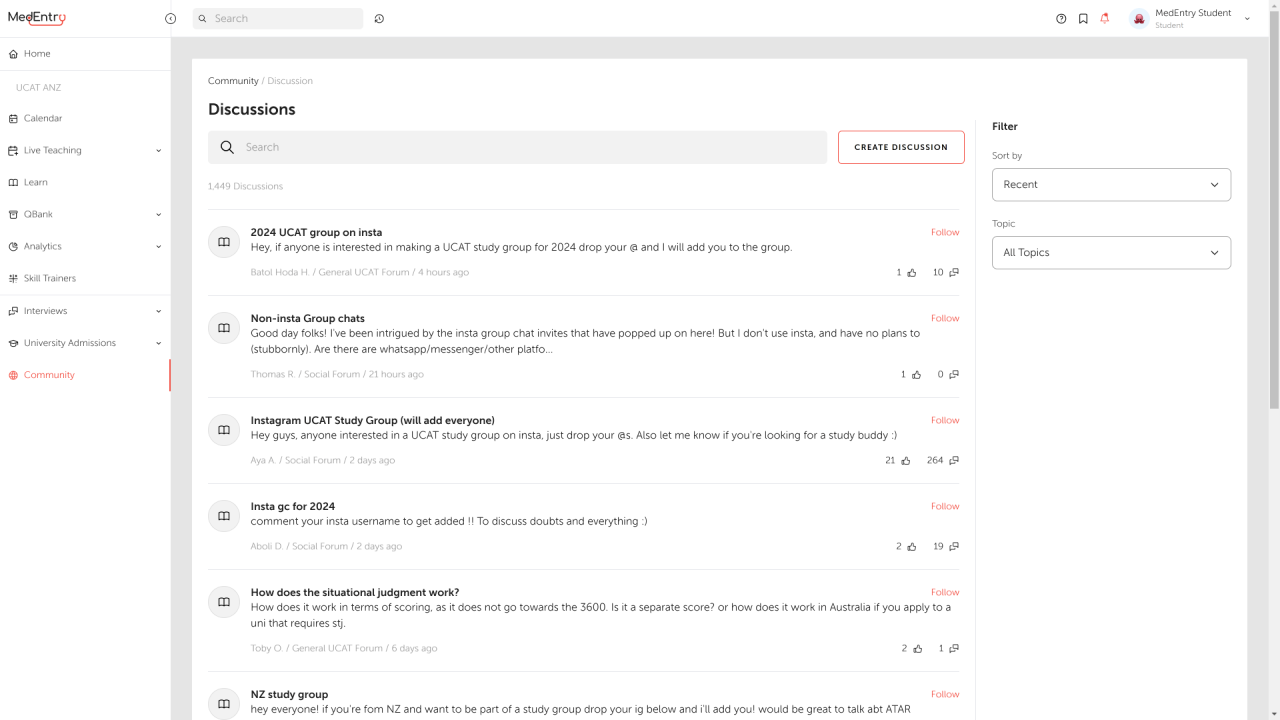Like the '2024 UCAT group on insta' post
The height and width of the screenshot is (720, 1280).
point(911,273)
